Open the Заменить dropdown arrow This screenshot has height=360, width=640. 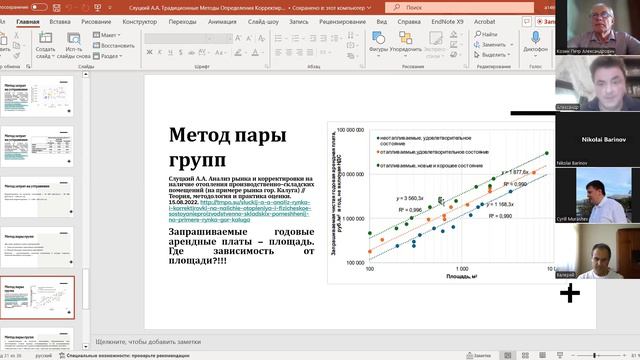point(511,44)
